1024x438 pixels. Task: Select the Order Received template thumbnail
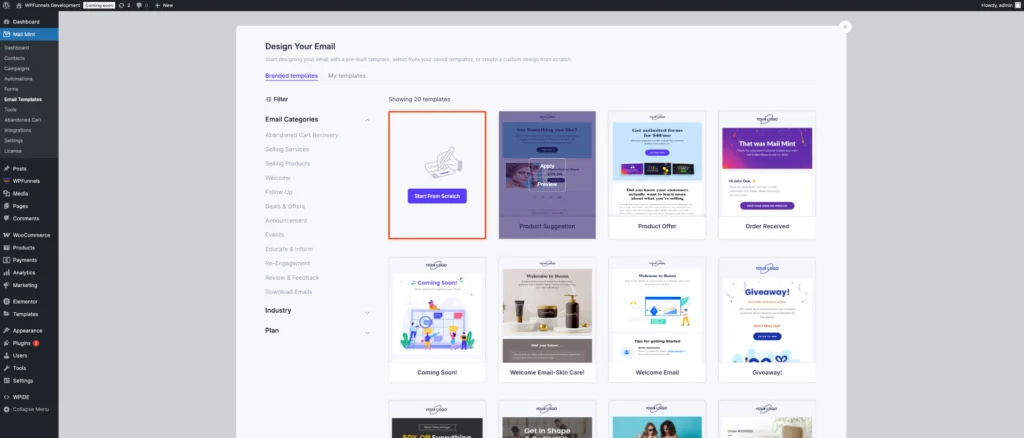coord(767,175)
